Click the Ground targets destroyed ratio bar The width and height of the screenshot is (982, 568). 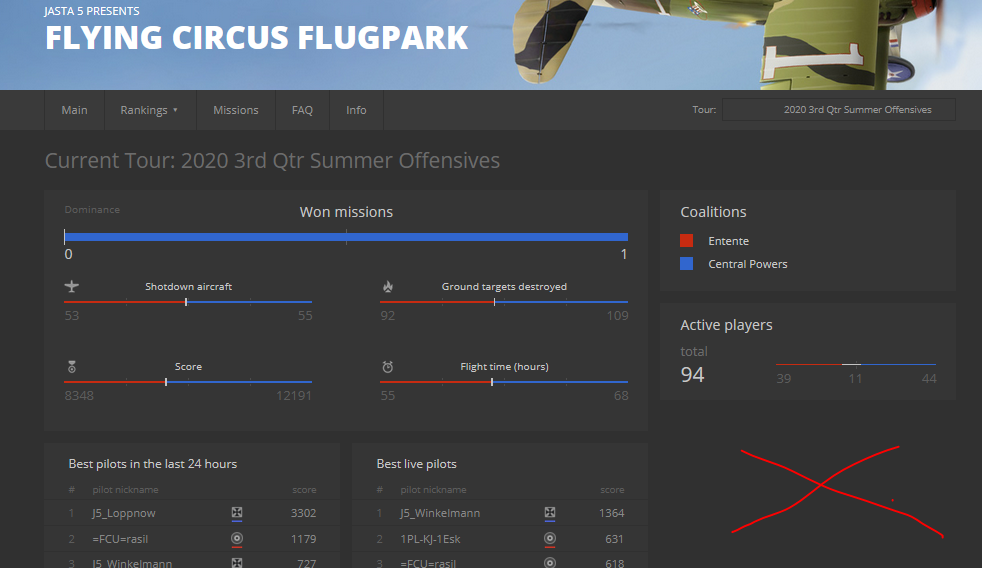pyautogui.click(x=504, y=302)
